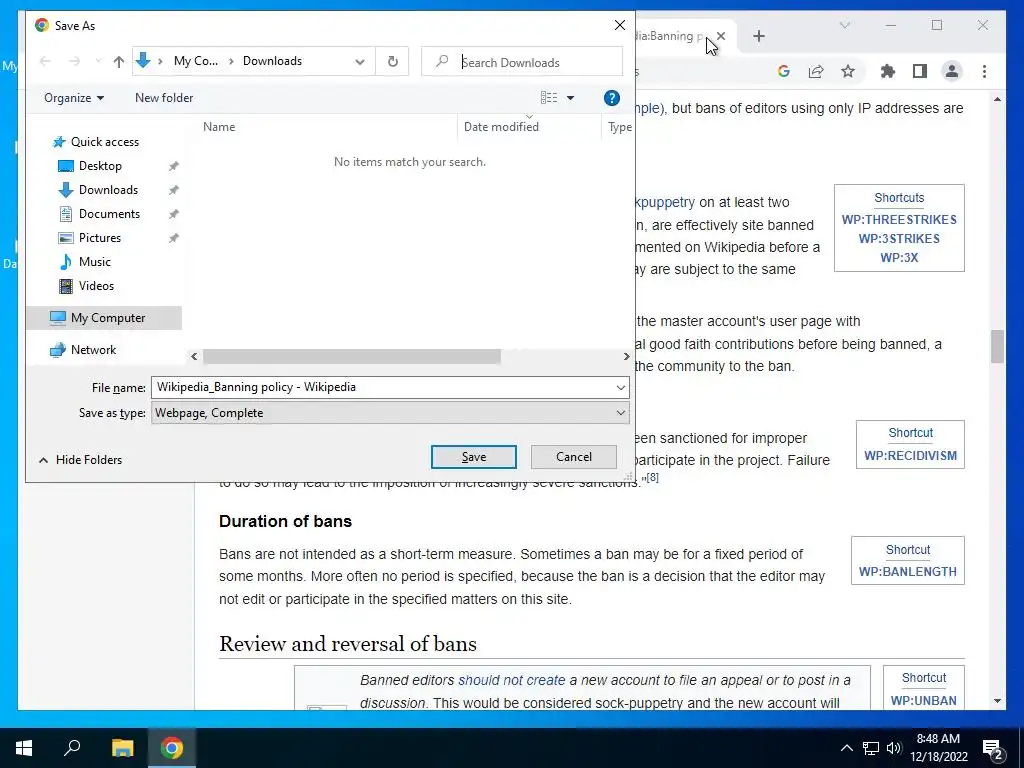Toggle Chrome side panel

coord(920,72)
